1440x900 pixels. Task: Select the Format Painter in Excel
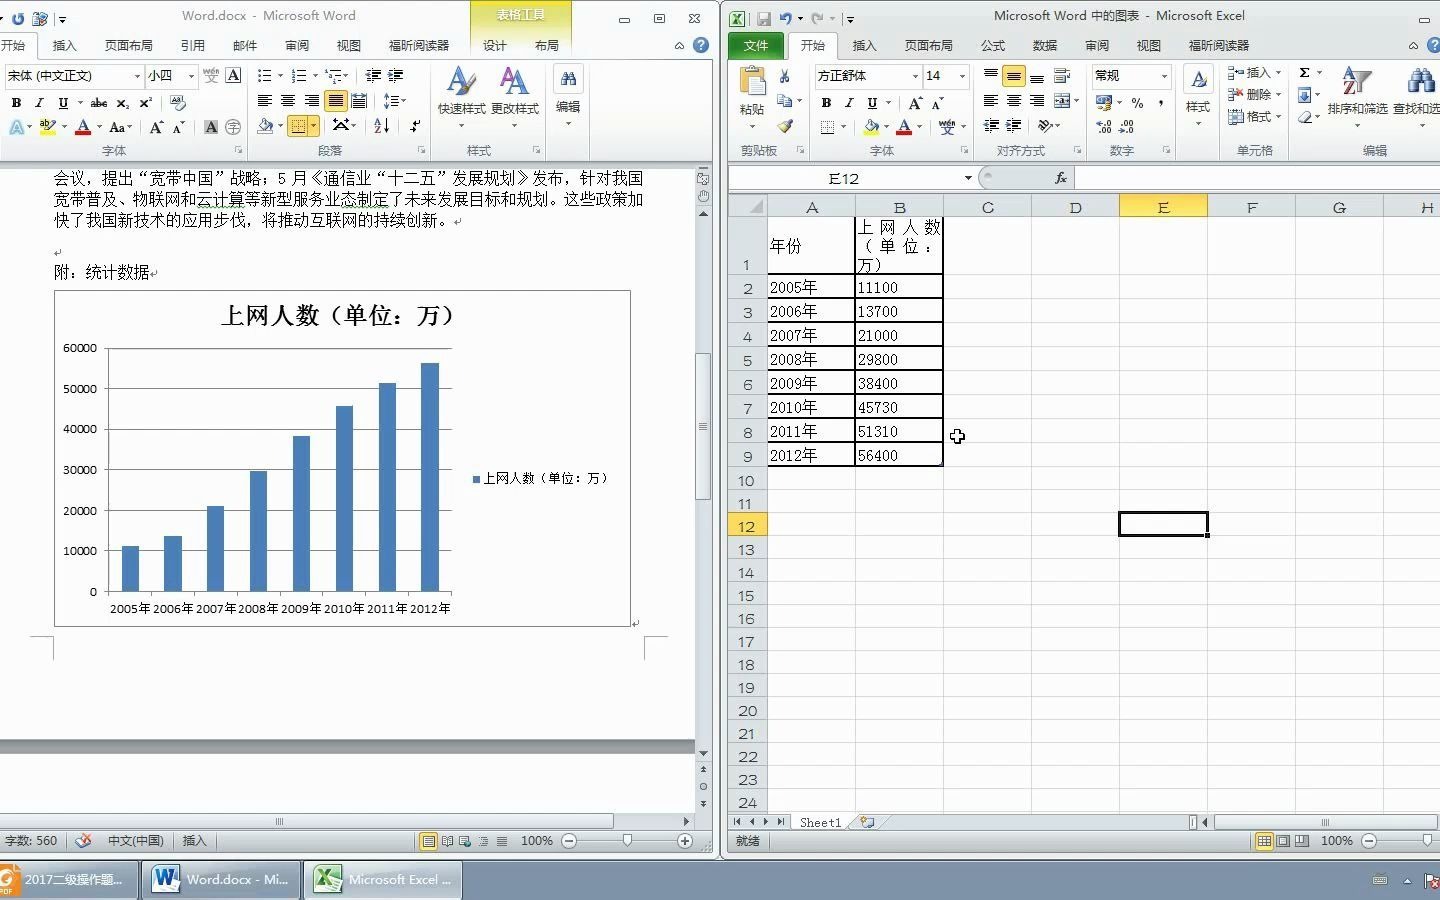(788, 127)
